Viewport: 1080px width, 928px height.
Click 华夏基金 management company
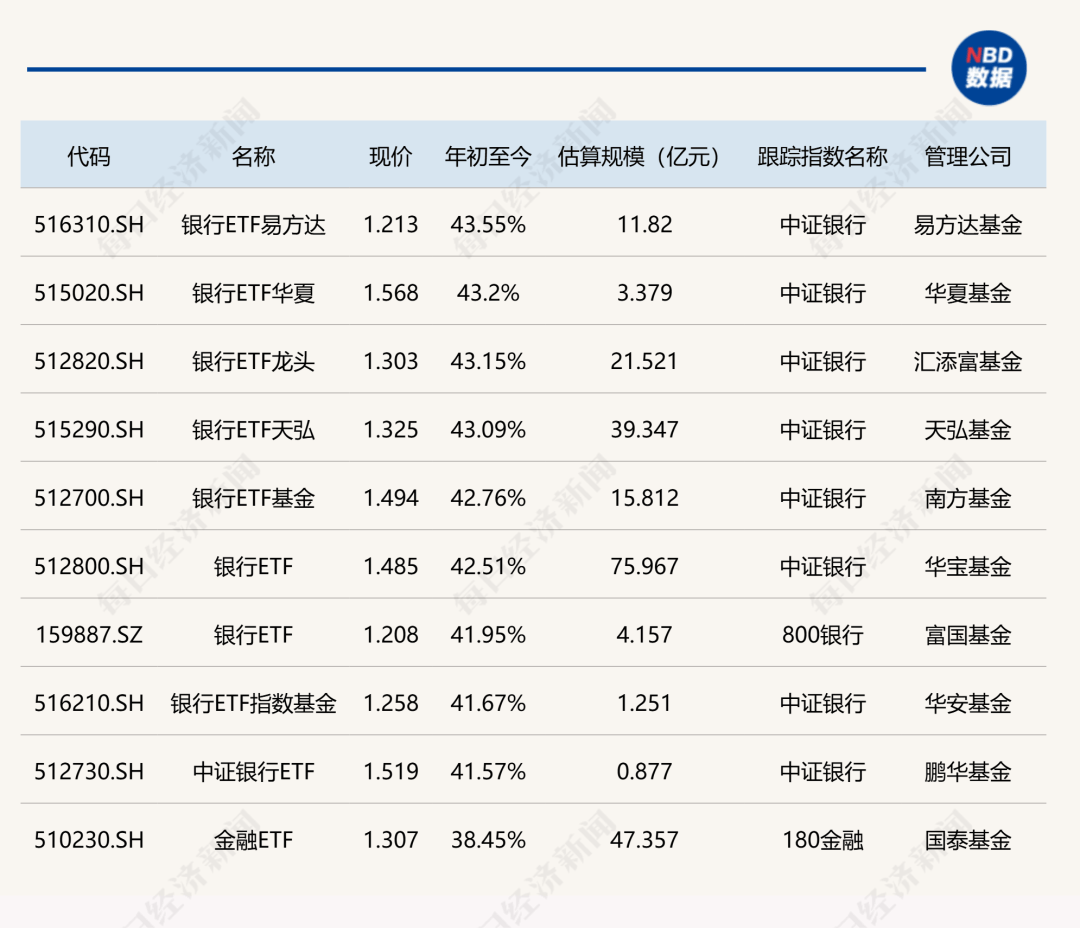[x=966, y=293]
